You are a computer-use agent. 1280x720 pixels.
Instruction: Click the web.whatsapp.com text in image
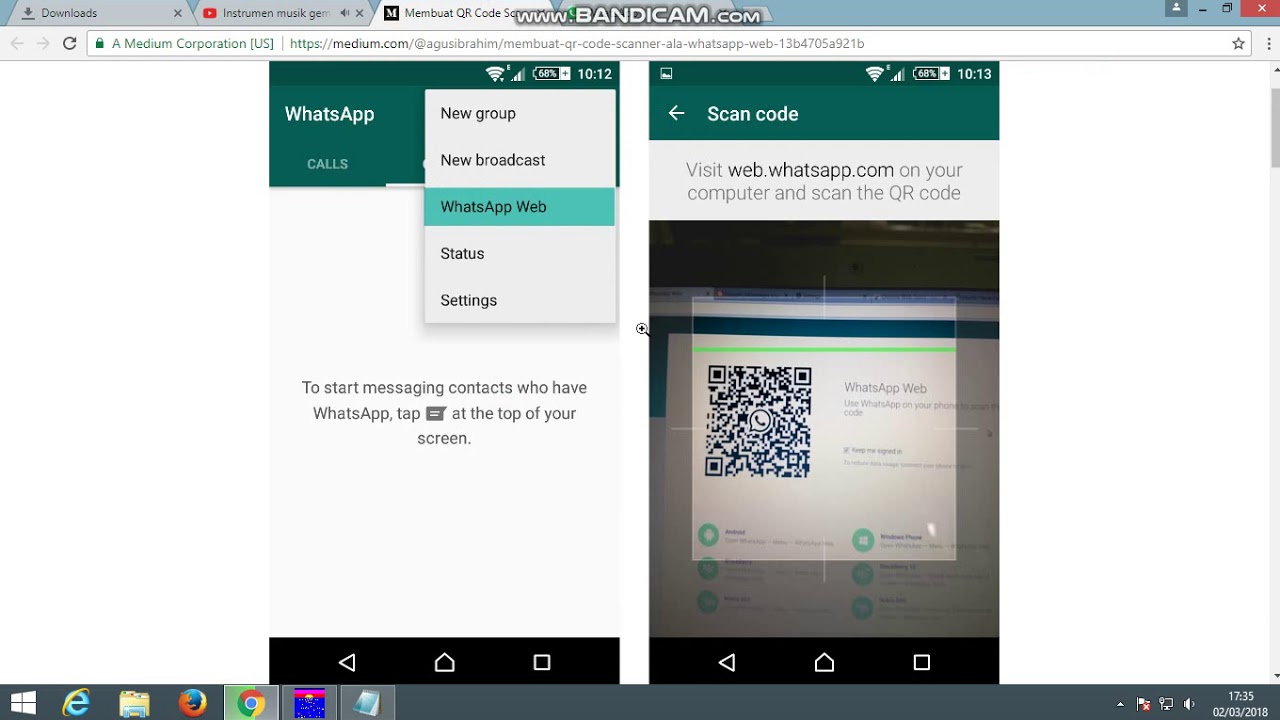click(810, 170)
